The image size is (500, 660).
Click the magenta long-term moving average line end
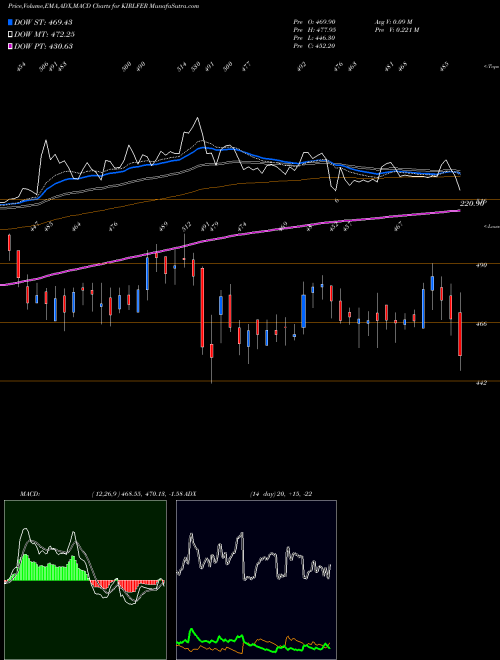pos(459,210)
